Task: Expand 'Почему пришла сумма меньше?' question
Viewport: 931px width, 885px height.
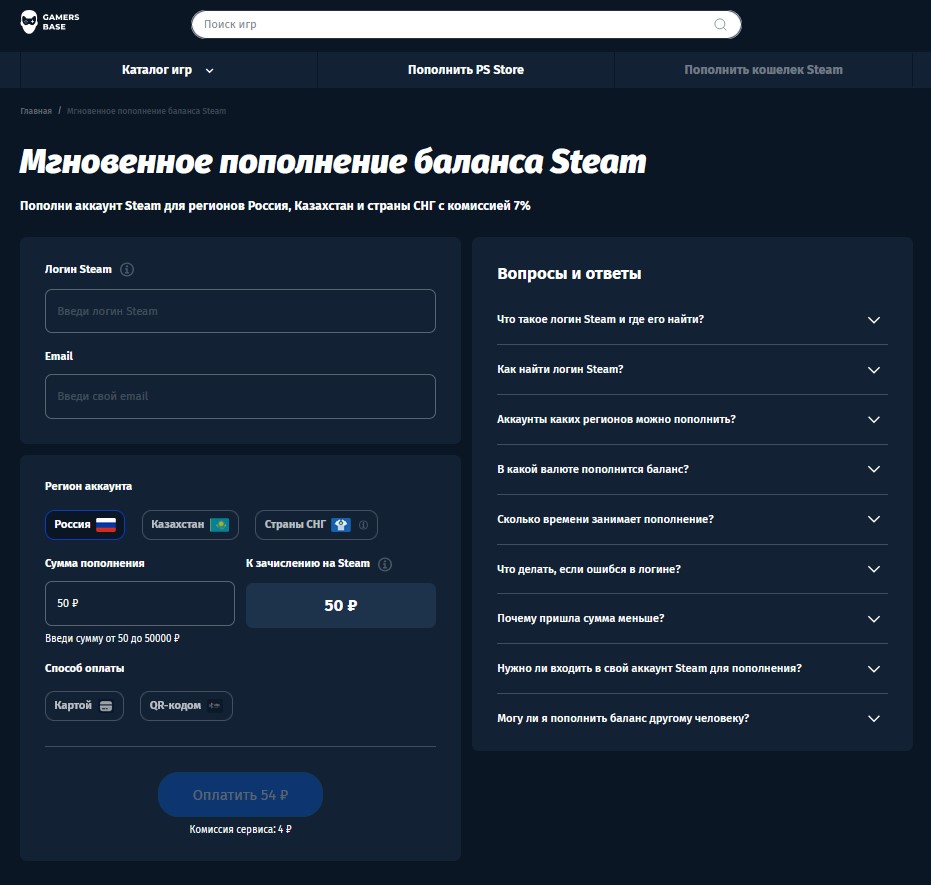Action: [x=692, y=618]
